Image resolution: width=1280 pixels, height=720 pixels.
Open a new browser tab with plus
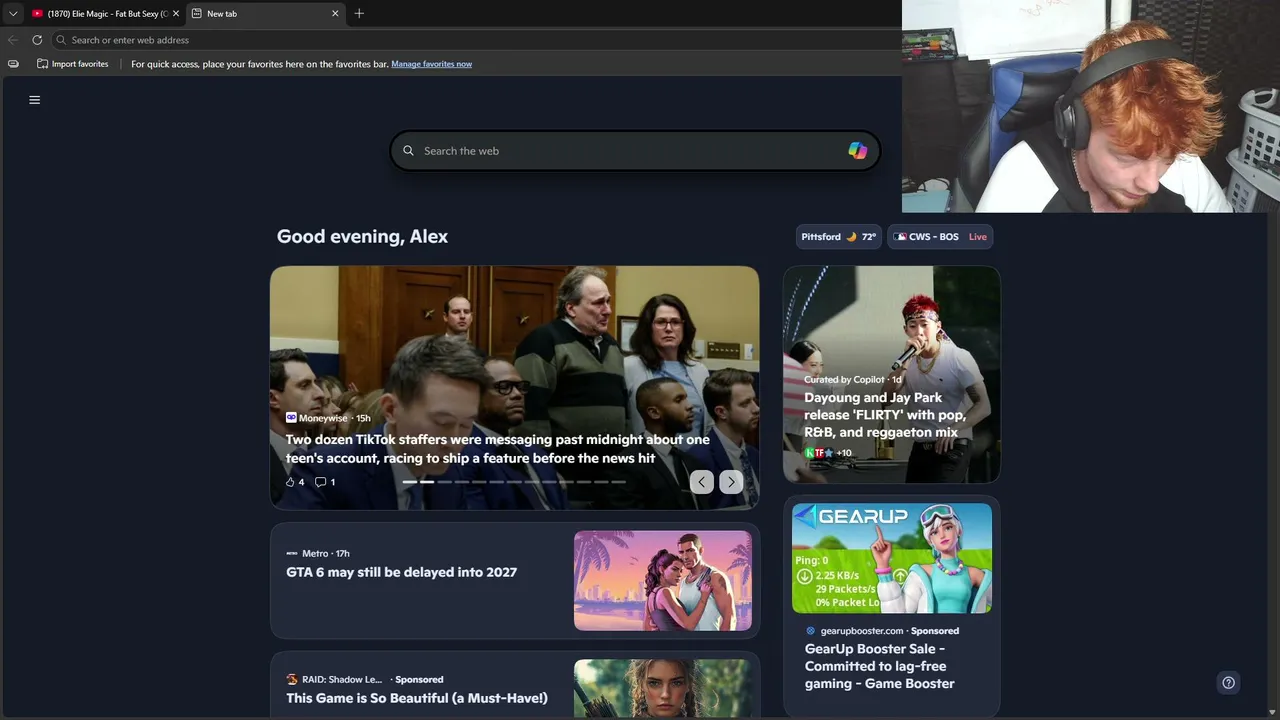(x=359, y=14)
